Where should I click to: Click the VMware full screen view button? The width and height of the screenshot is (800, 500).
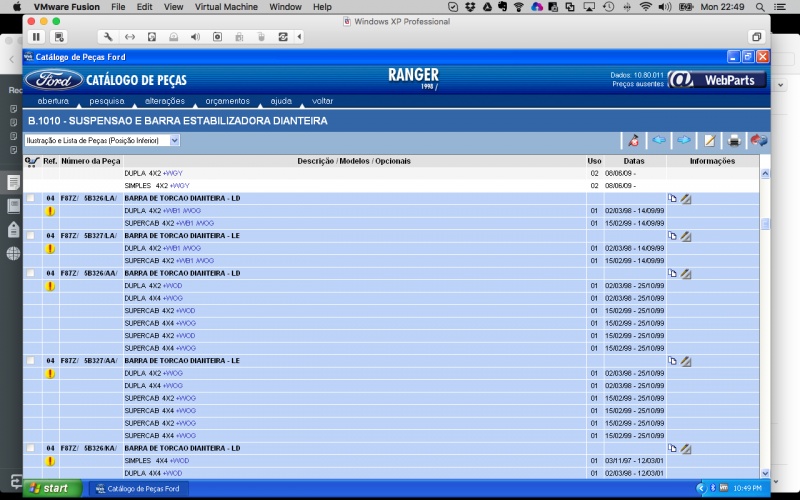[756, 37]
